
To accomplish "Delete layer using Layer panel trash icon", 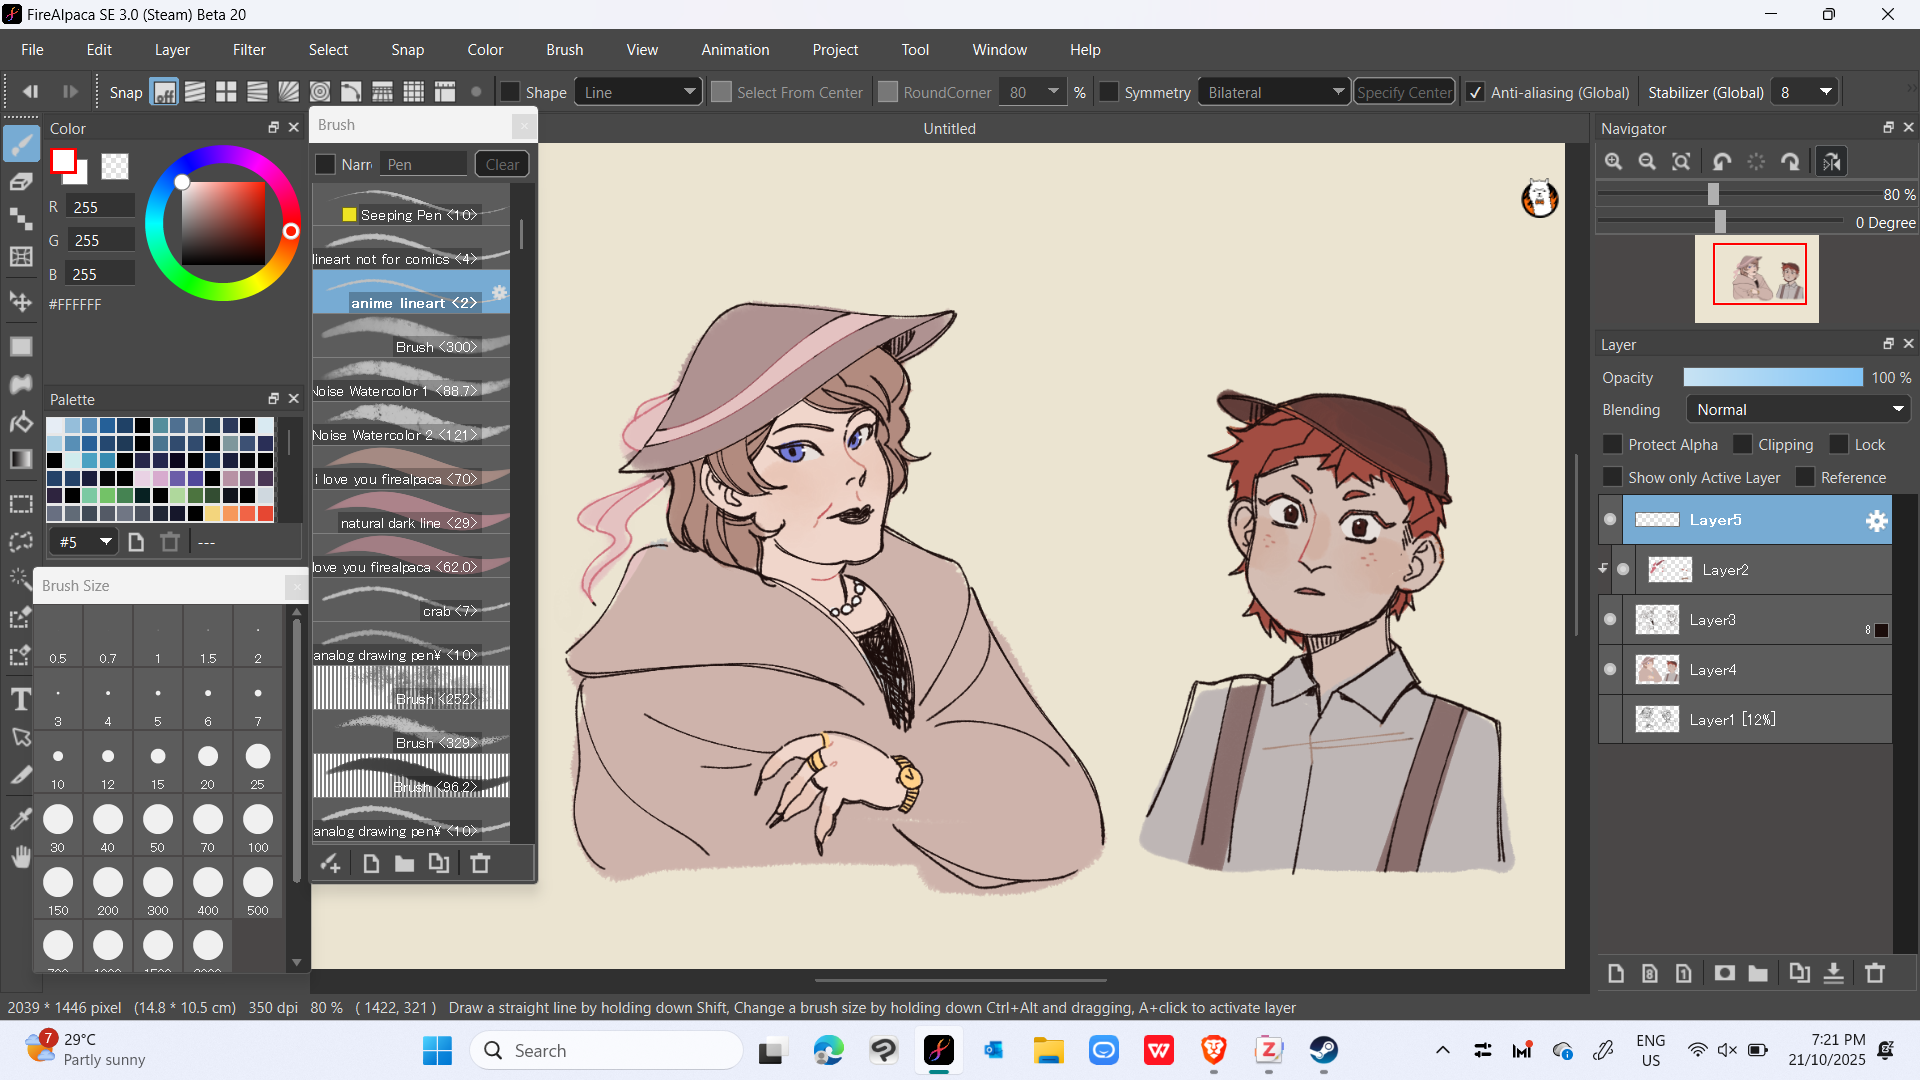I will coord(1875,973).
